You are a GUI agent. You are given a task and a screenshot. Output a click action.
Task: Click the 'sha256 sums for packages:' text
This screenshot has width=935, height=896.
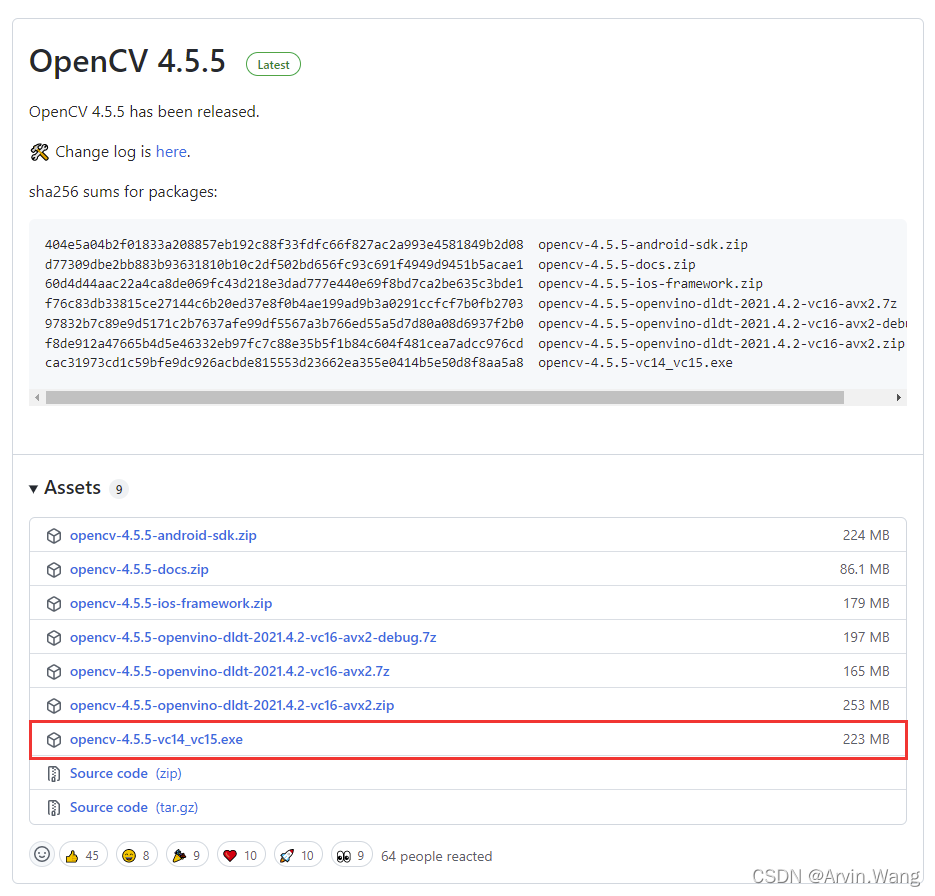(x=123, y=192)
